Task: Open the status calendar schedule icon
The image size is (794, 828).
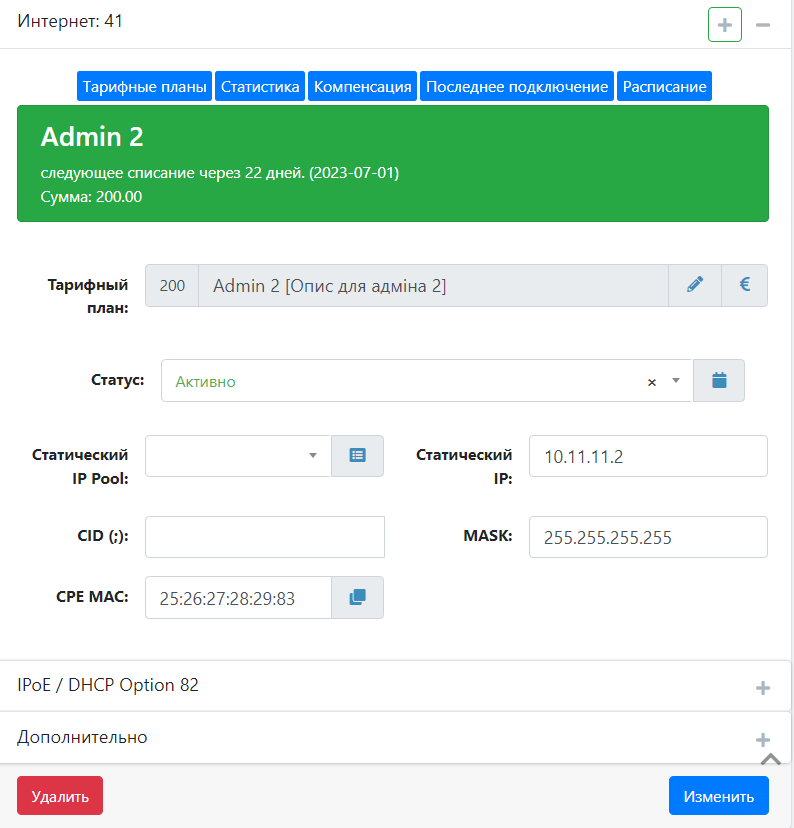Action: tap(719, 381)
